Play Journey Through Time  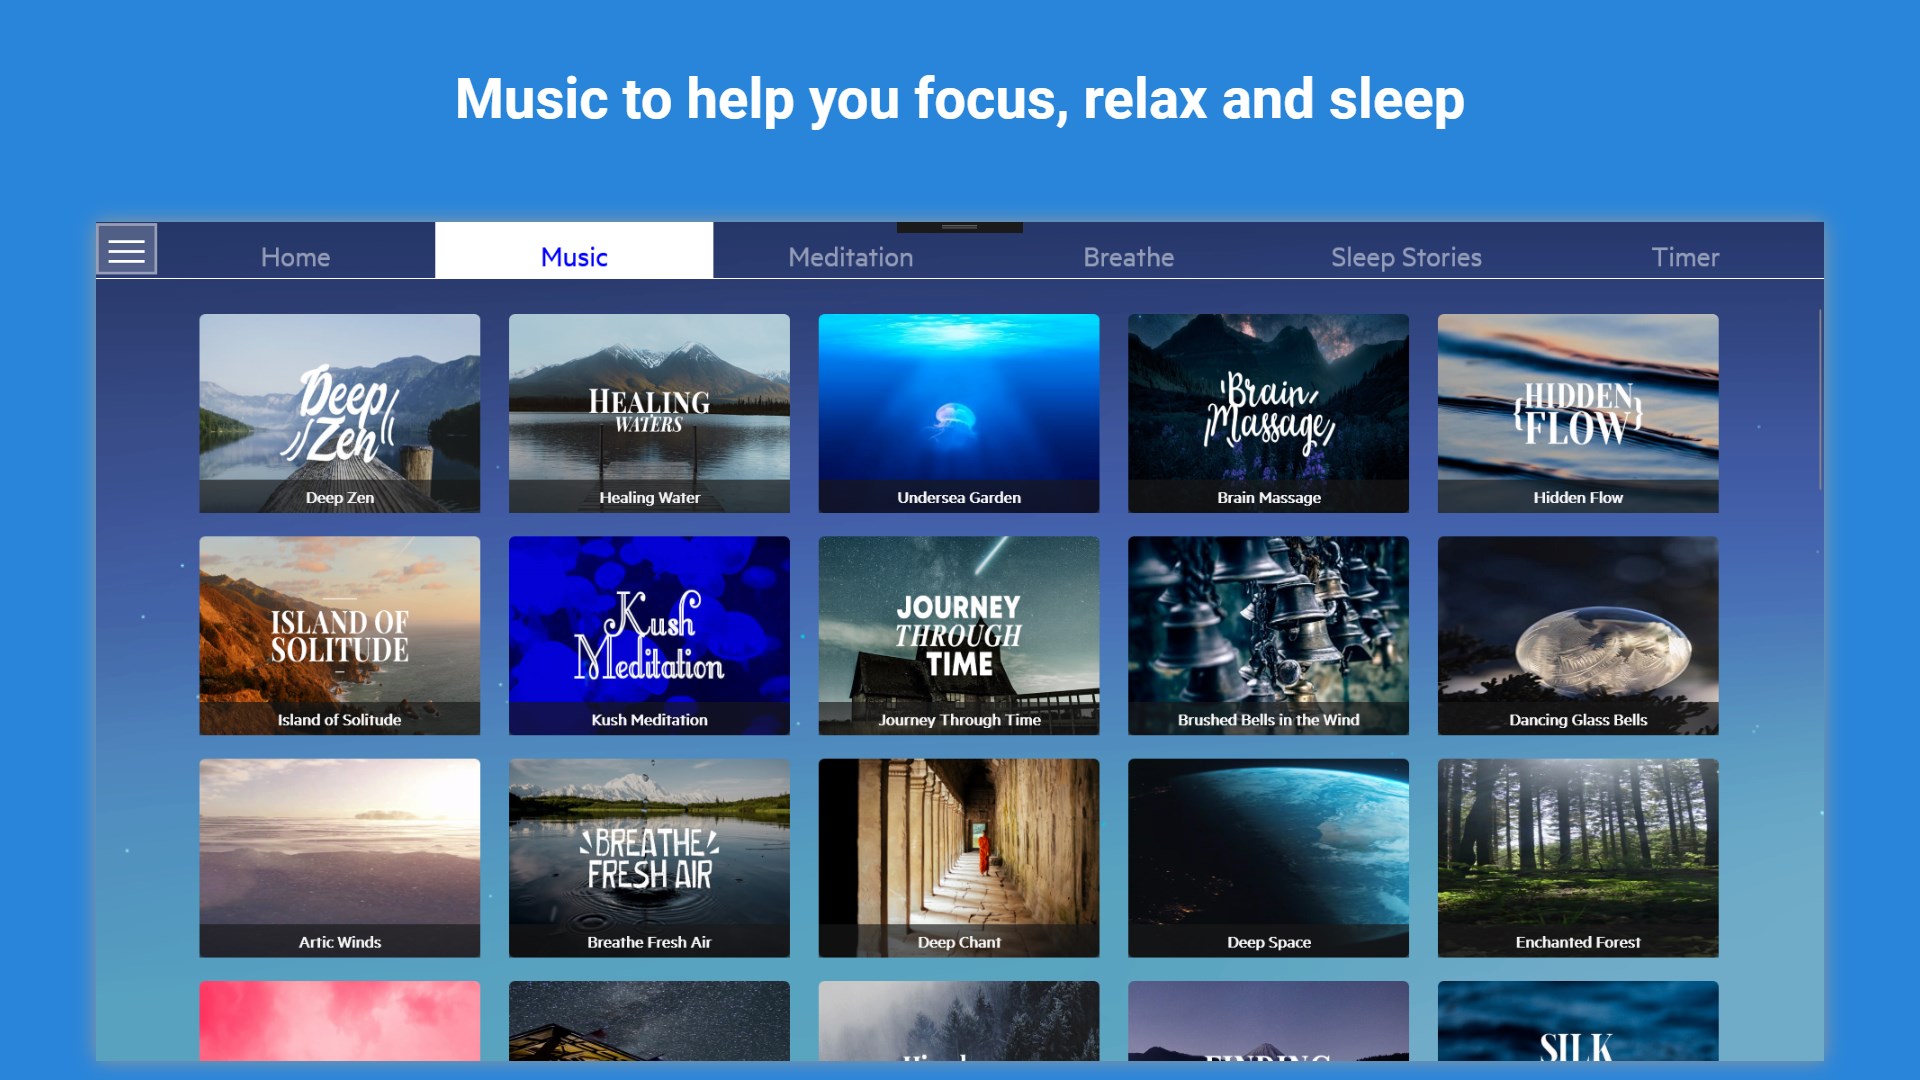coord(958,635)
